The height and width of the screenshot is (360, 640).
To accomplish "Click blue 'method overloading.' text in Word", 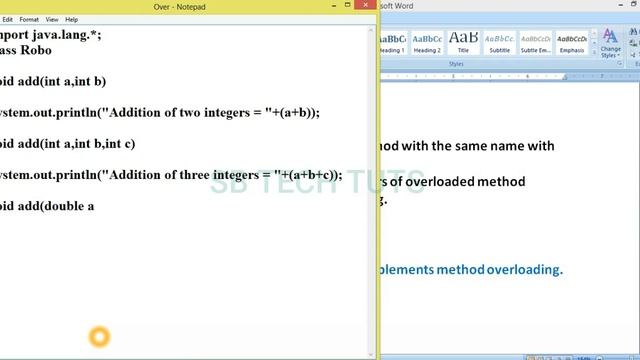I will pos(500,269).
